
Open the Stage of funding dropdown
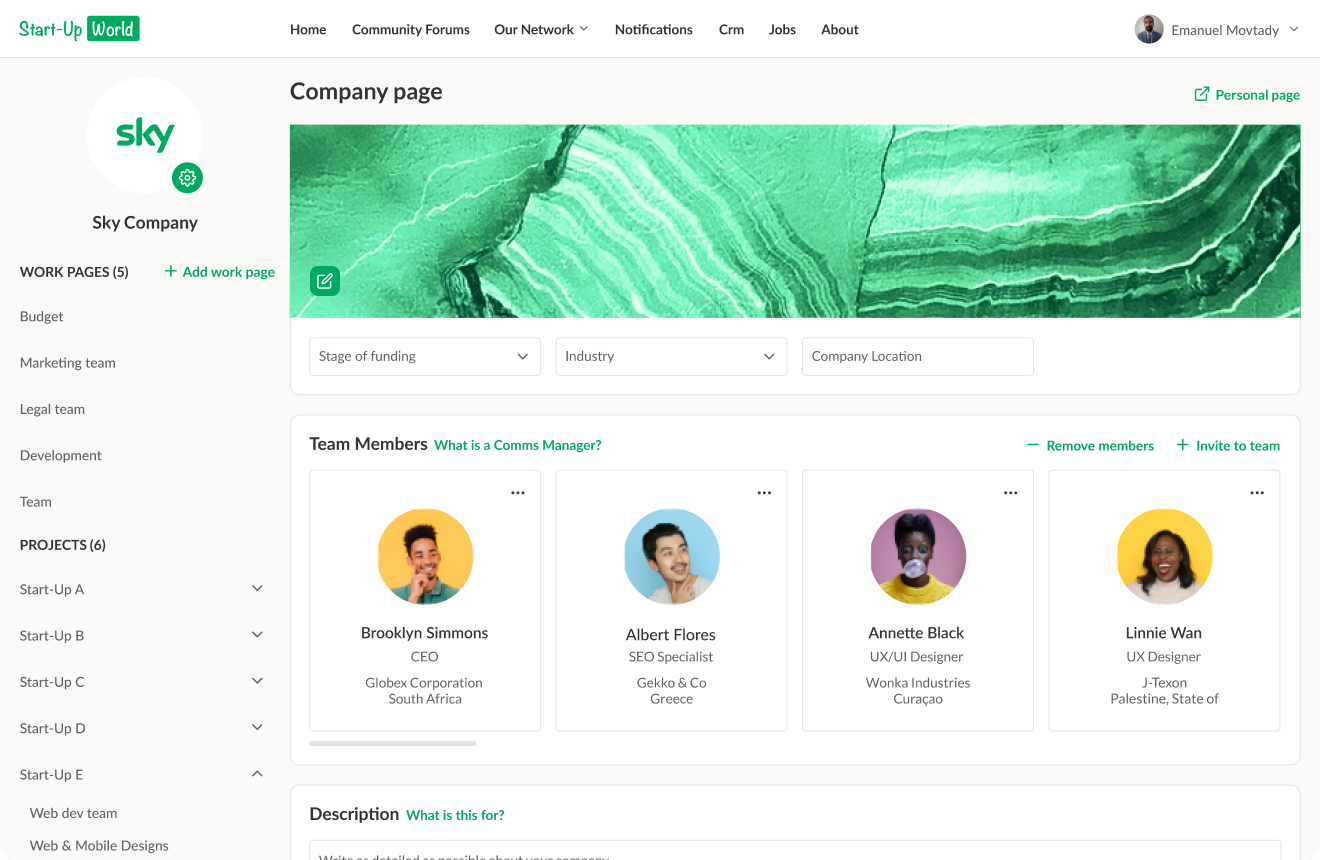pos(424,357)
